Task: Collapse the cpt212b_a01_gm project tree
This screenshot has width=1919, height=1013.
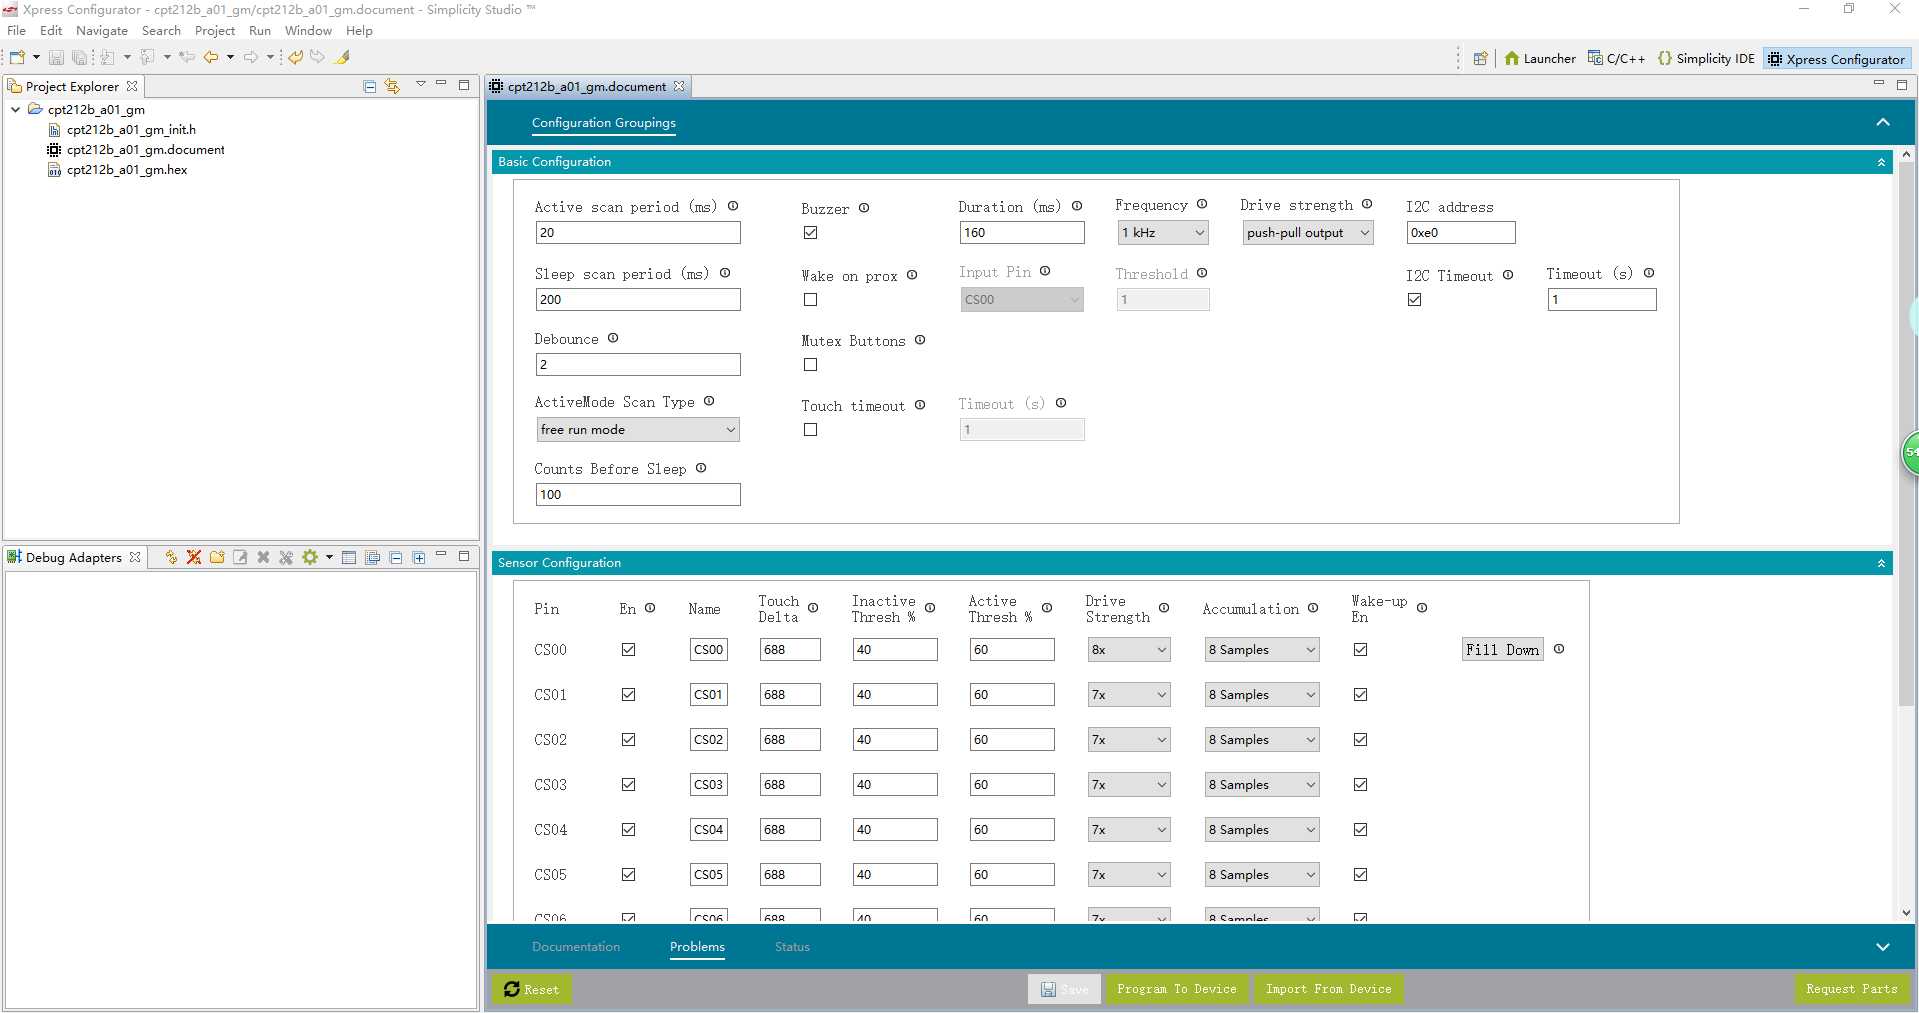Action: tap(16, 110)
